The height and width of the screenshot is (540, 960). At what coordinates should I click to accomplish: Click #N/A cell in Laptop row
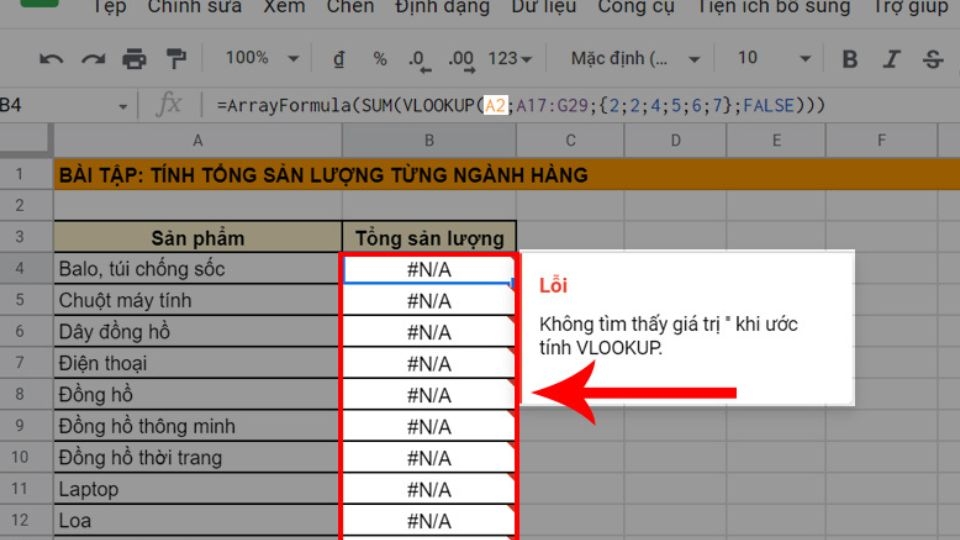(429, 489)
